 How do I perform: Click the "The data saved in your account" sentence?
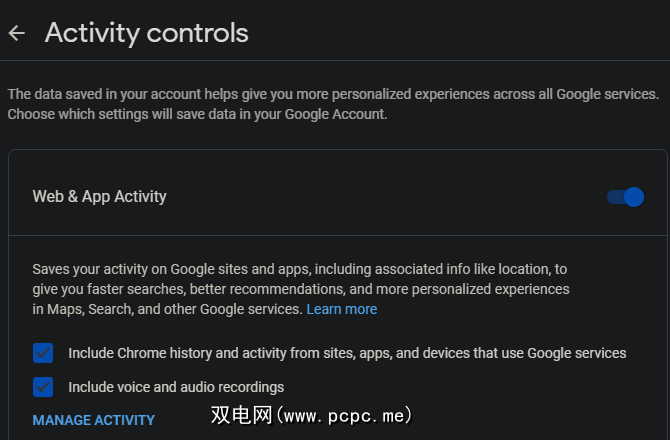pyautogui.click(x=150, y=94)
